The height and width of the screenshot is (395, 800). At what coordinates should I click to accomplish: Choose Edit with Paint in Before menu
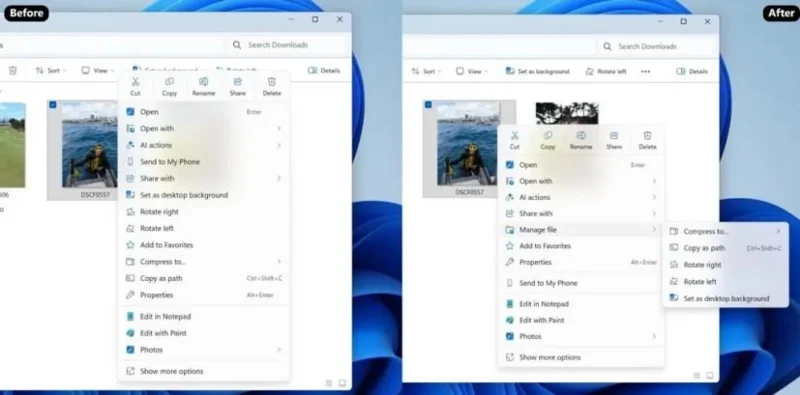204,333
